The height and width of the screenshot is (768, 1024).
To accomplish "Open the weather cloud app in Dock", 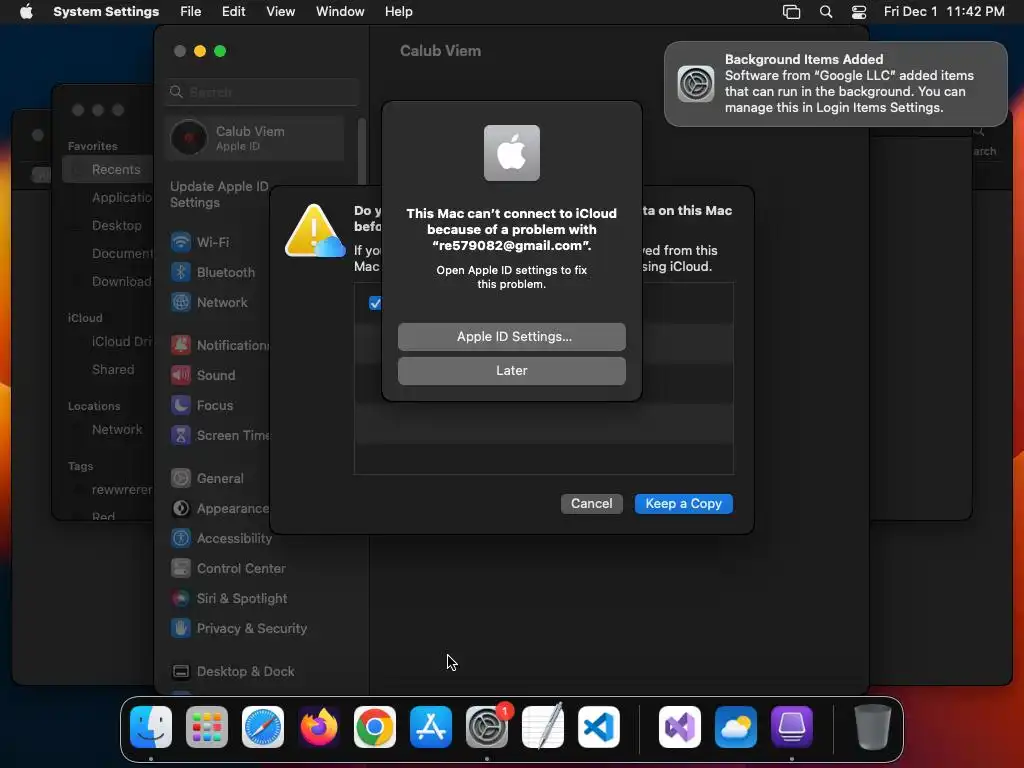I will pos(736,727).
